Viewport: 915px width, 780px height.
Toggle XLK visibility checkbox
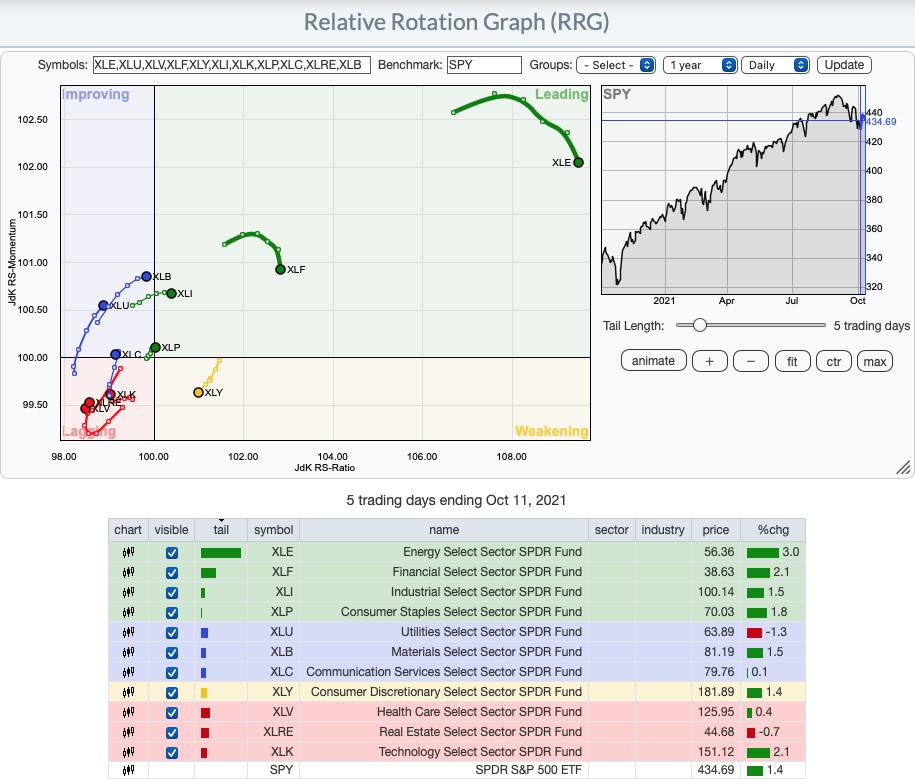172,753
